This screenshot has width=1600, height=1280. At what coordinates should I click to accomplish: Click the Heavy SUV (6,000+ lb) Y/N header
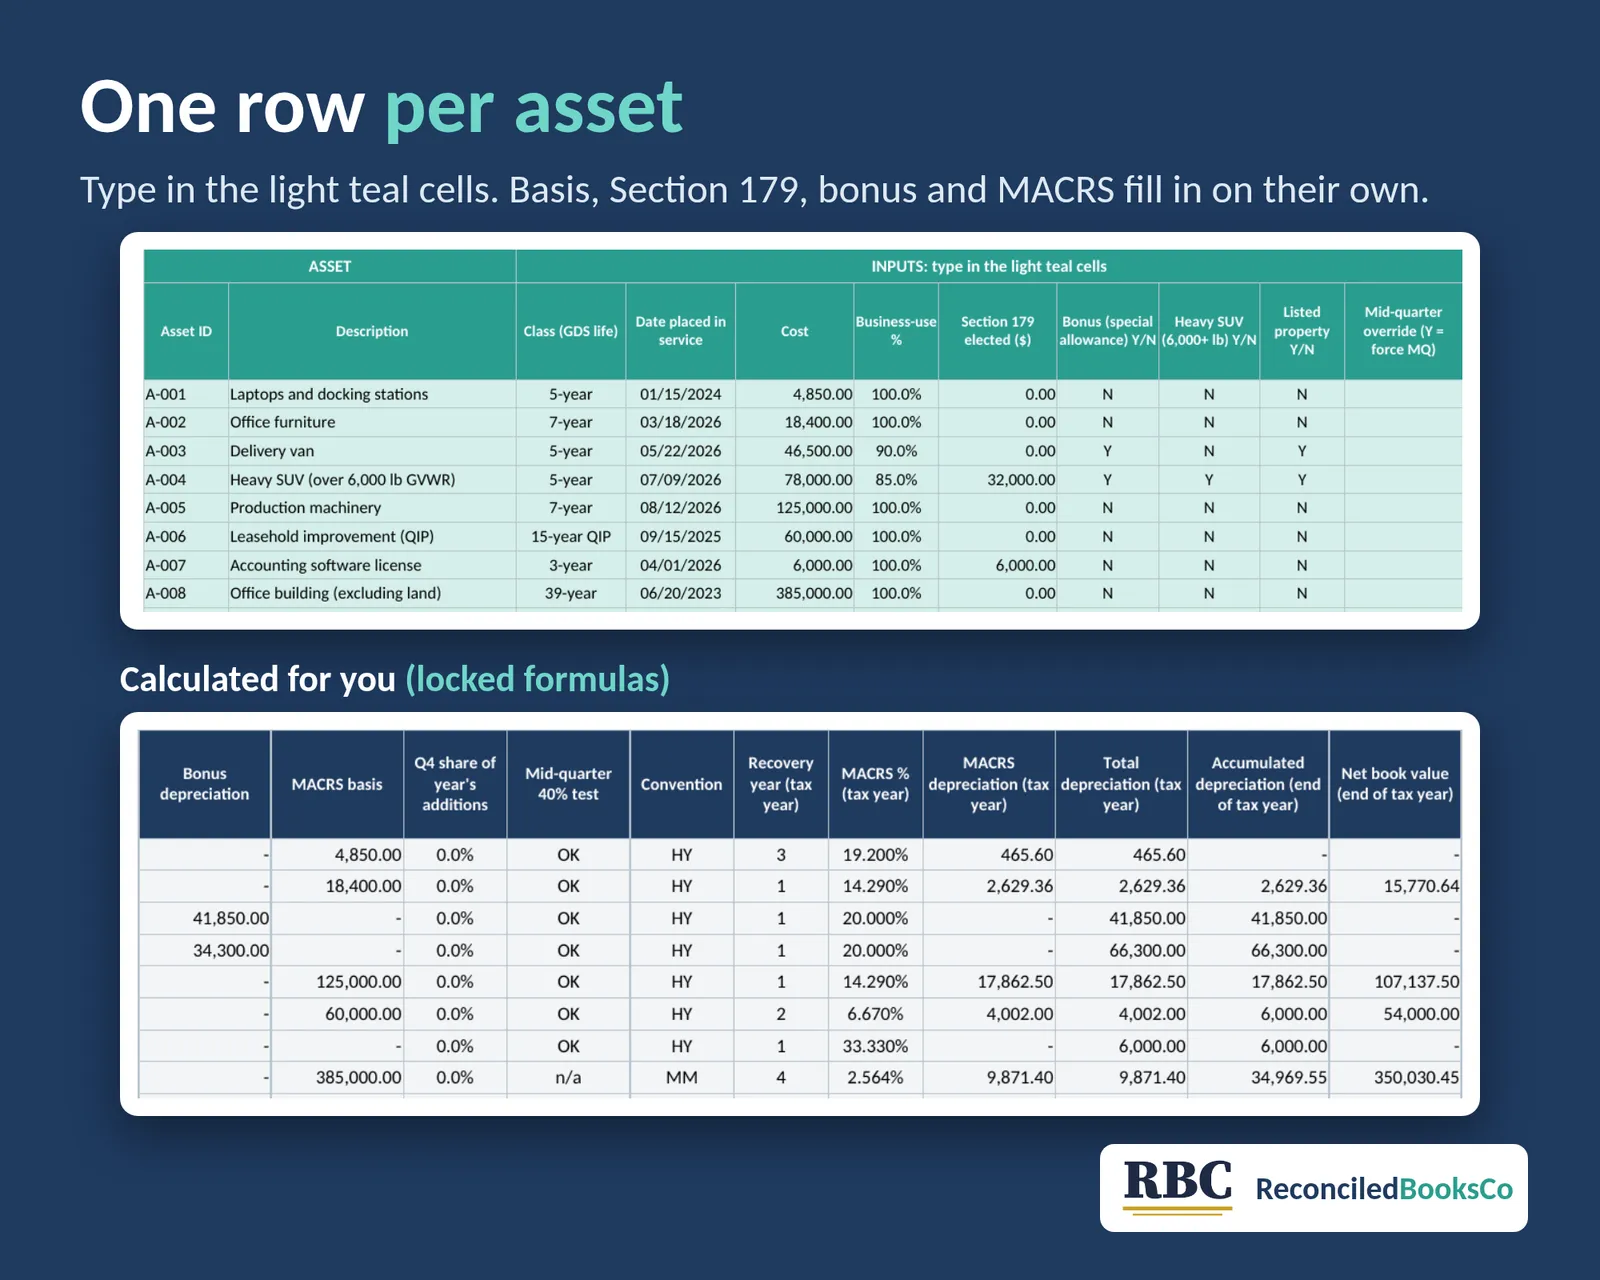(1209, 331)
